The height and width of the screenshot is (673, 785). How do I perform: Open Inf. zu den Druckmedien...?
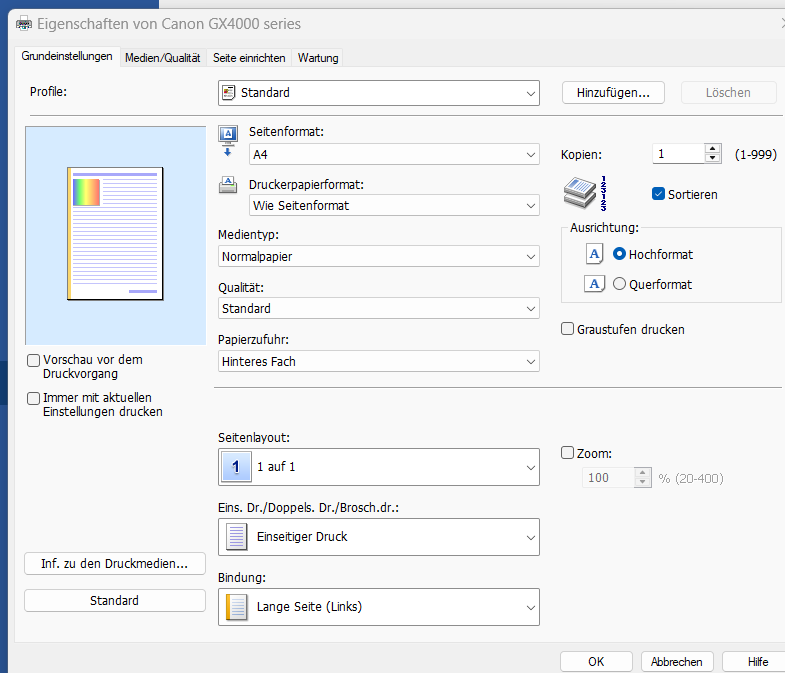coord(115,564)
